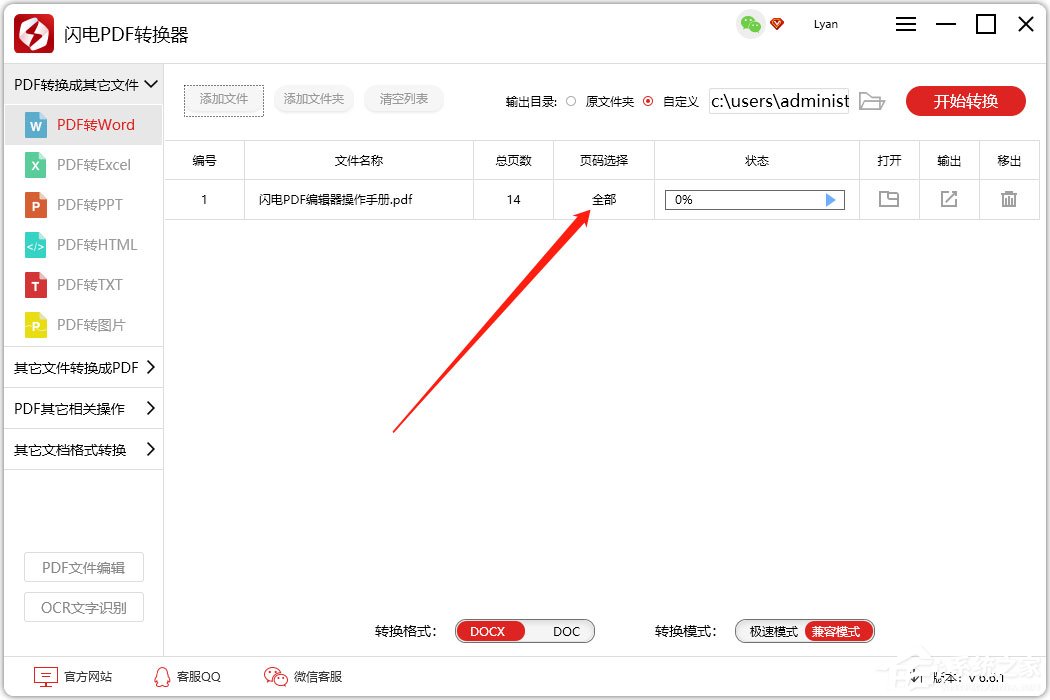
Task: Open WeChat share icon in title bar
Action: point(750,23)
